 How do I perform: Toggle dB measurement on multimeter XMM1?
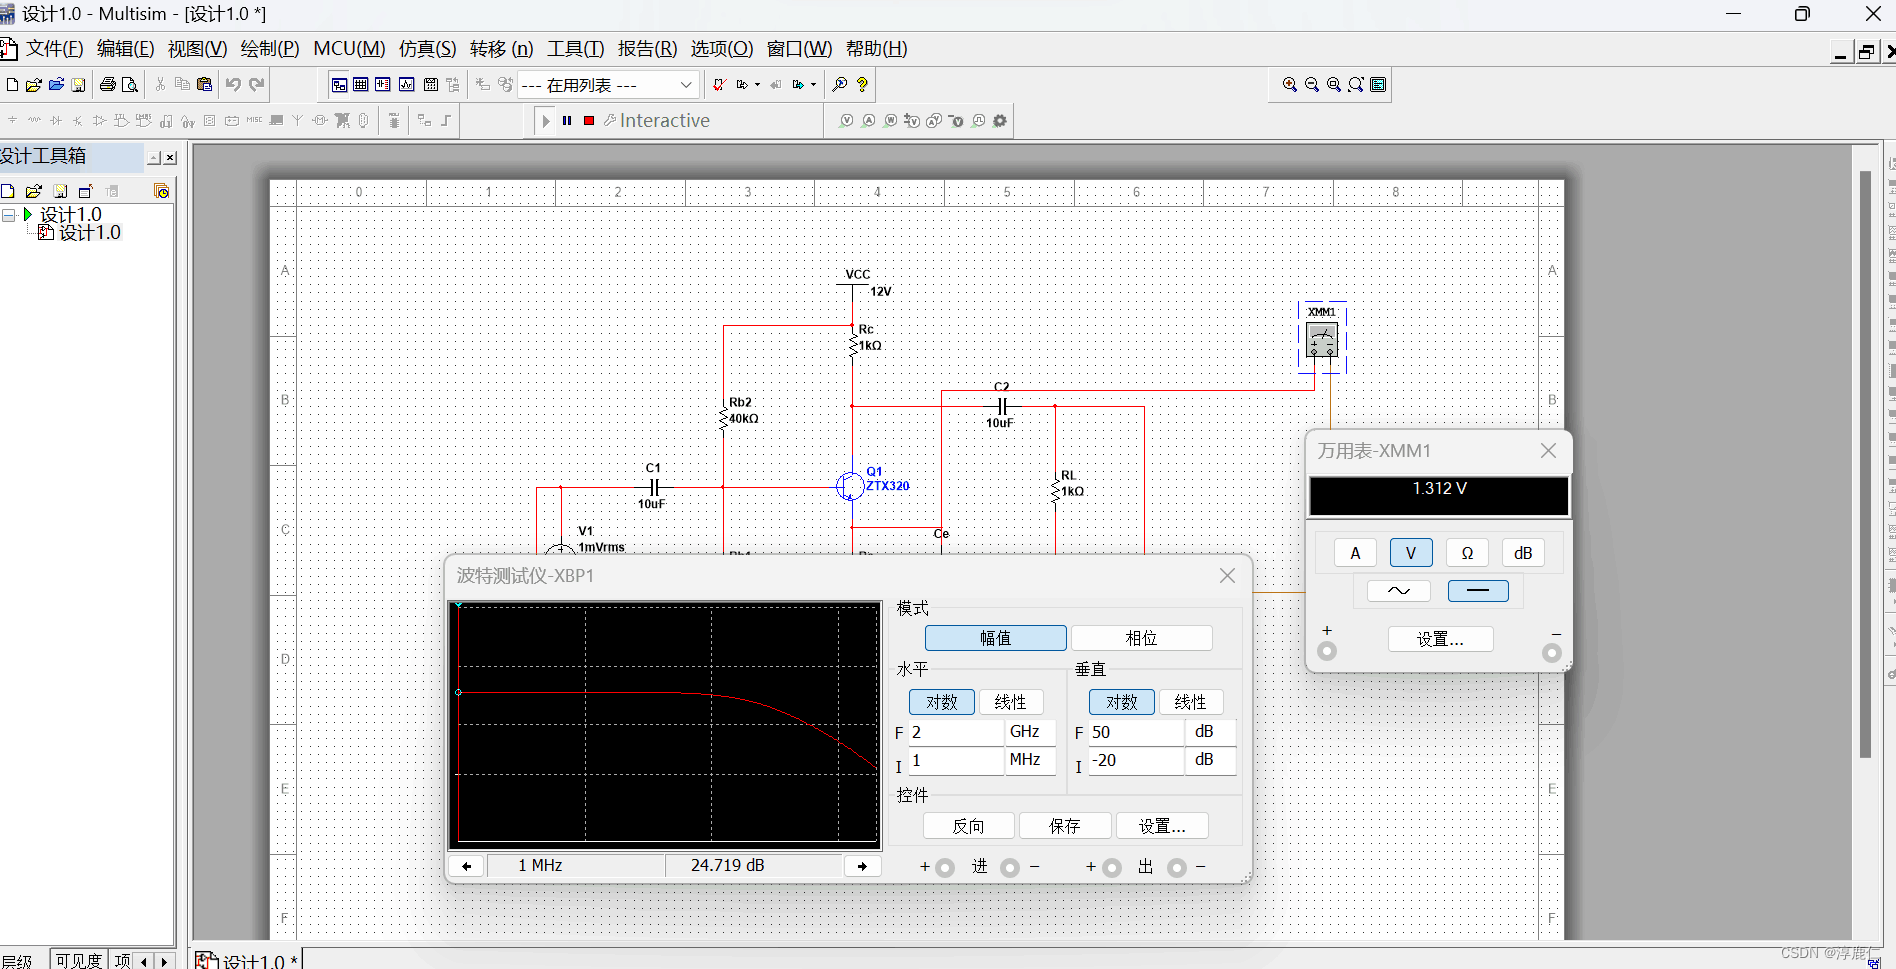[1522, 552]
